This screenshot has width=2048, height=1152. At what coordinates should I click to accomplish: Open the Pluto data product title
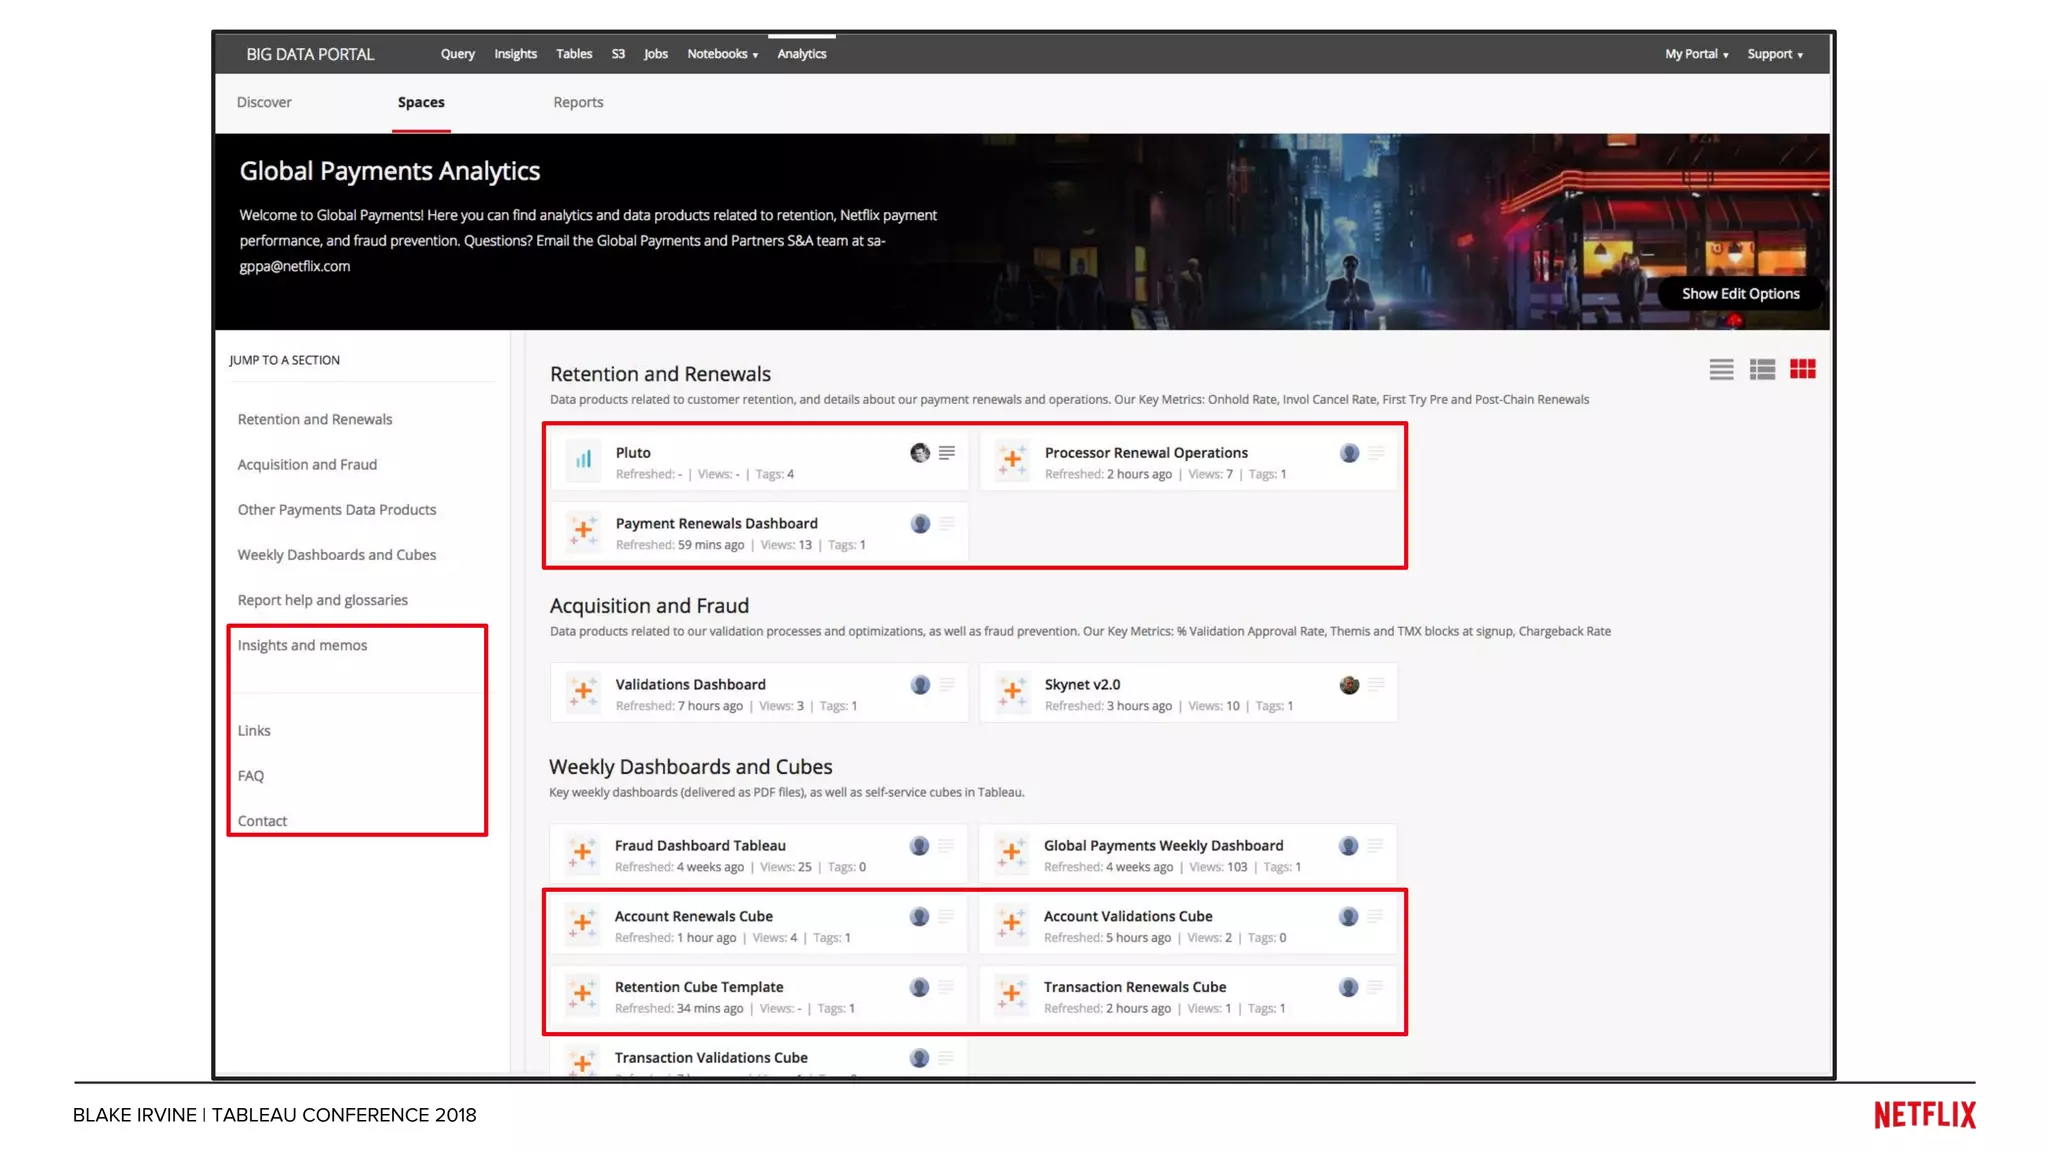(633, 453)
